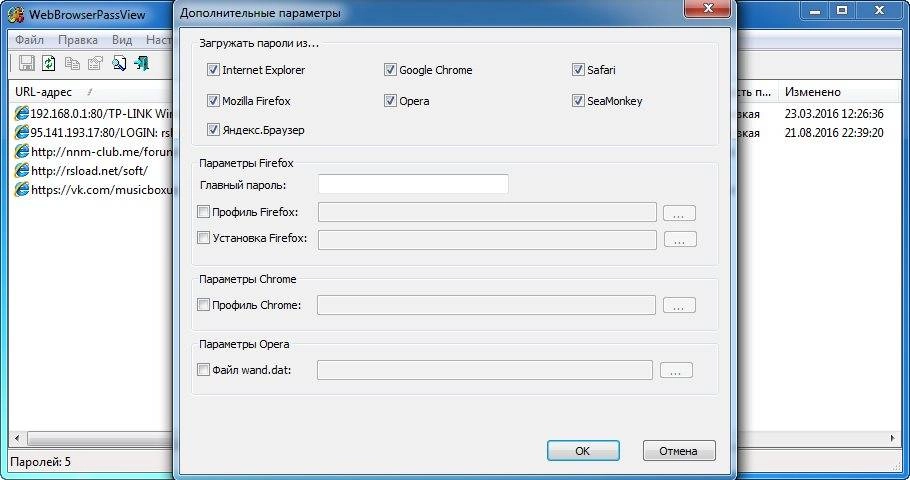This screenshot has width=910, height=480.
Task: Click OK button in dialog
Action: (583, 450)
